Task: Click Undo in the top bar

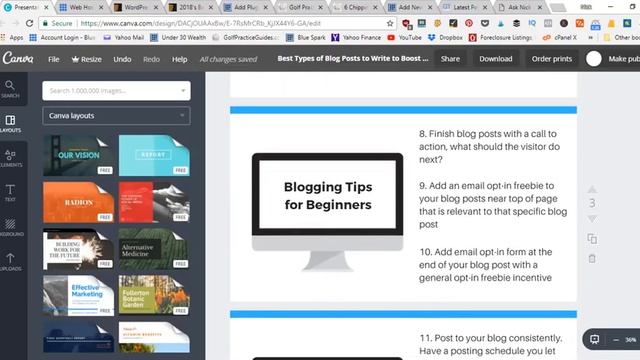Action: (122, 59)
